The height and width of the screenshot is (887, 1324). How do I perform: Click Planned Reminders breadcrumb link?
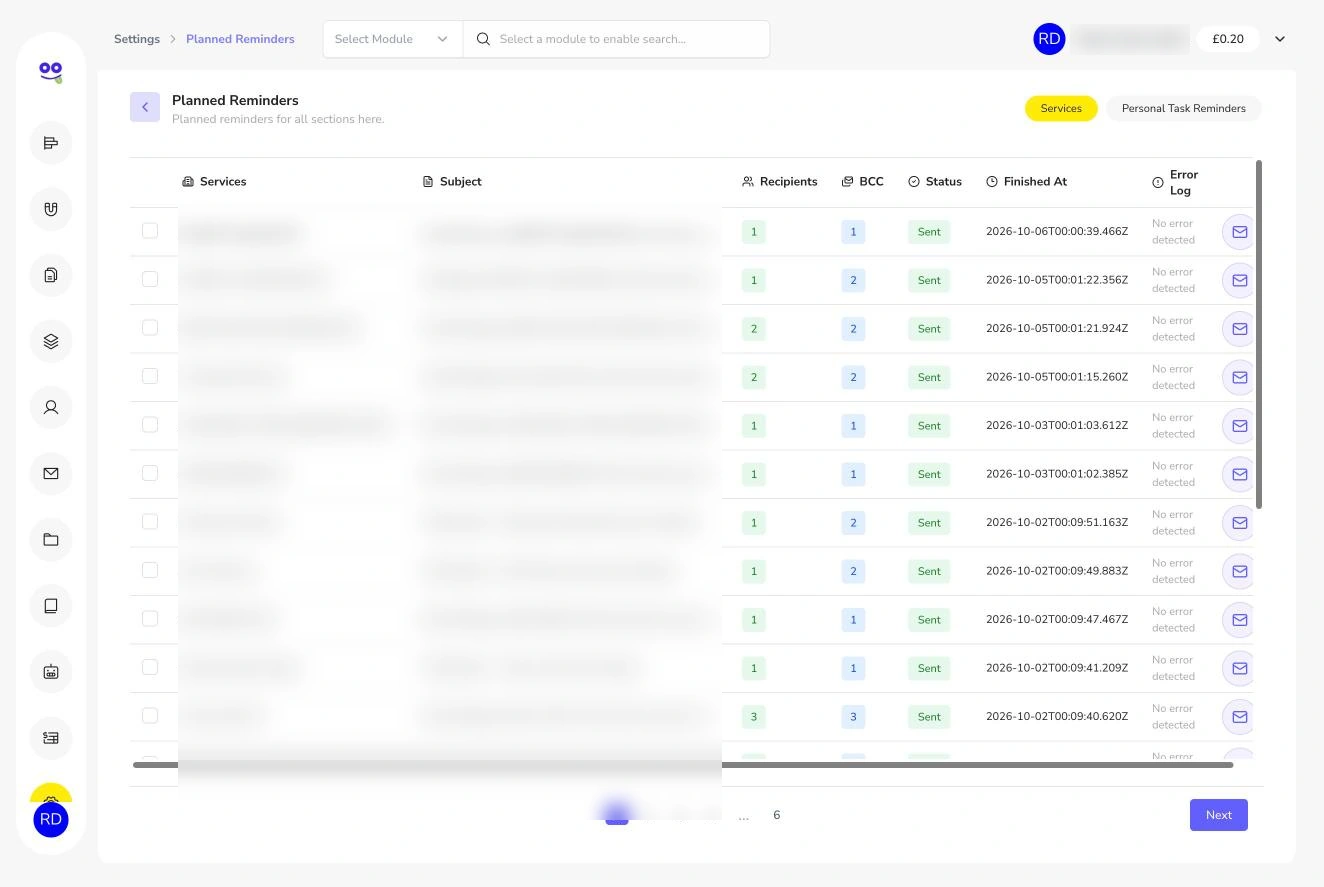[240, 39]
